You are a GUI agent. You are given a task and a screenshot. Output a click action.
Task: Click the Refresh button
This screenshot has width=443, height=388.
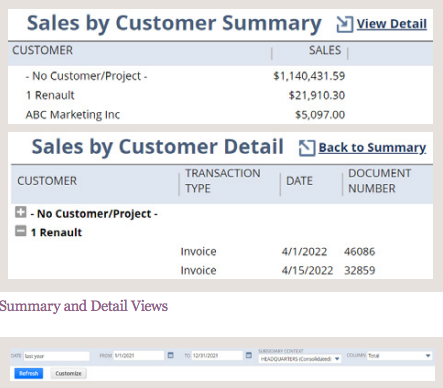click(29, 373)
